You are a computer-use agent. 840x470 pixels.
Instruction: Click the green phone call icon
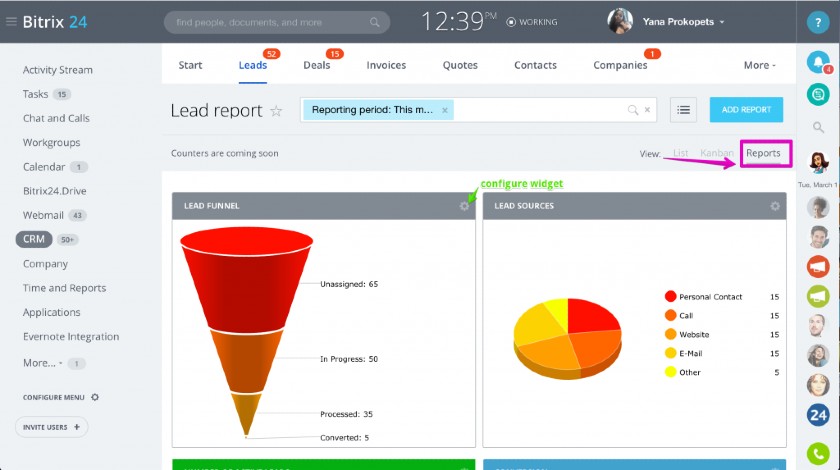tap(818, 454)
